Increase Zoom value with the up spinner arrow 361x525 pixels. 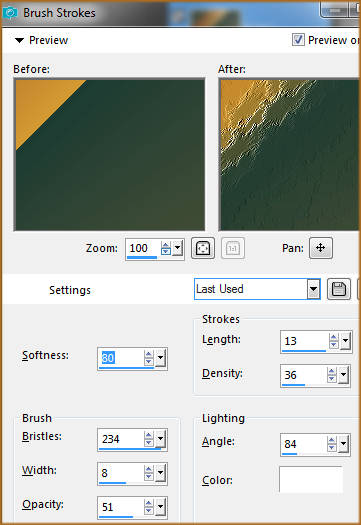165,245
